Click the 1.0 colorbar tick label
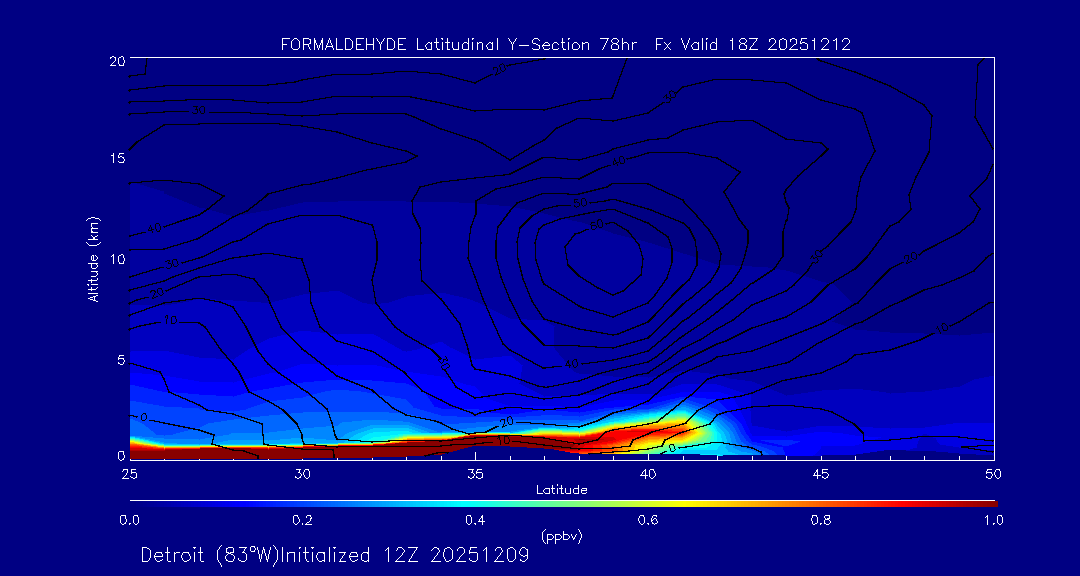Viewport: 1080px width, 576px height. click(x=994, y=519)
